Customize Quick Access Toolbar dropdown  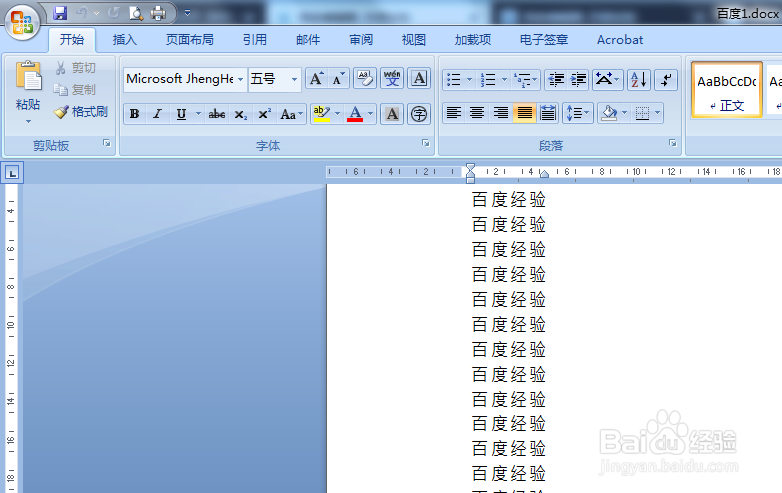point(188,13)
